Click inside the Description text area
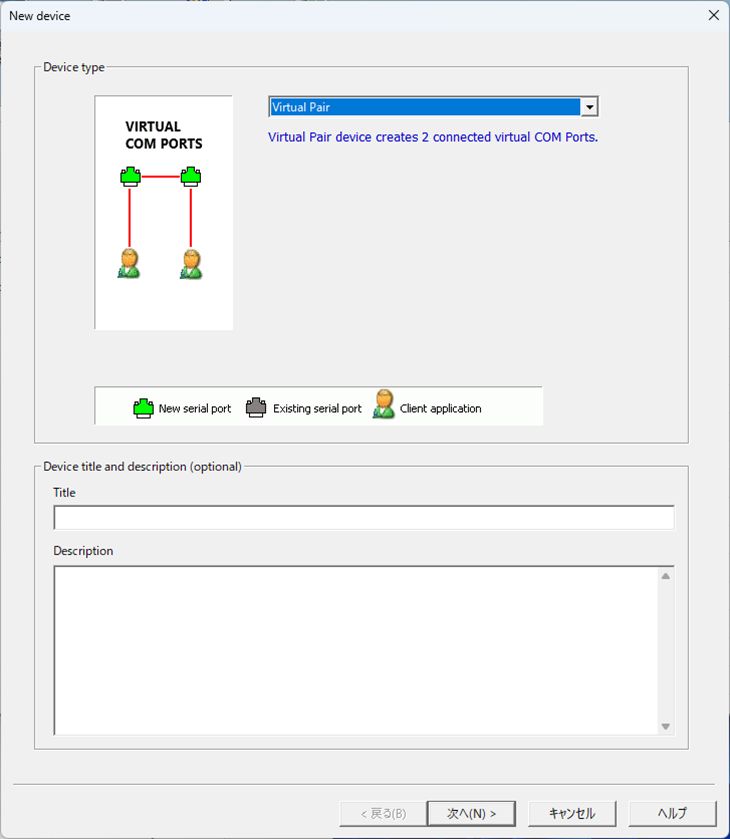The height and width of the screenshot is (839, 730). (x=356, y=650)
